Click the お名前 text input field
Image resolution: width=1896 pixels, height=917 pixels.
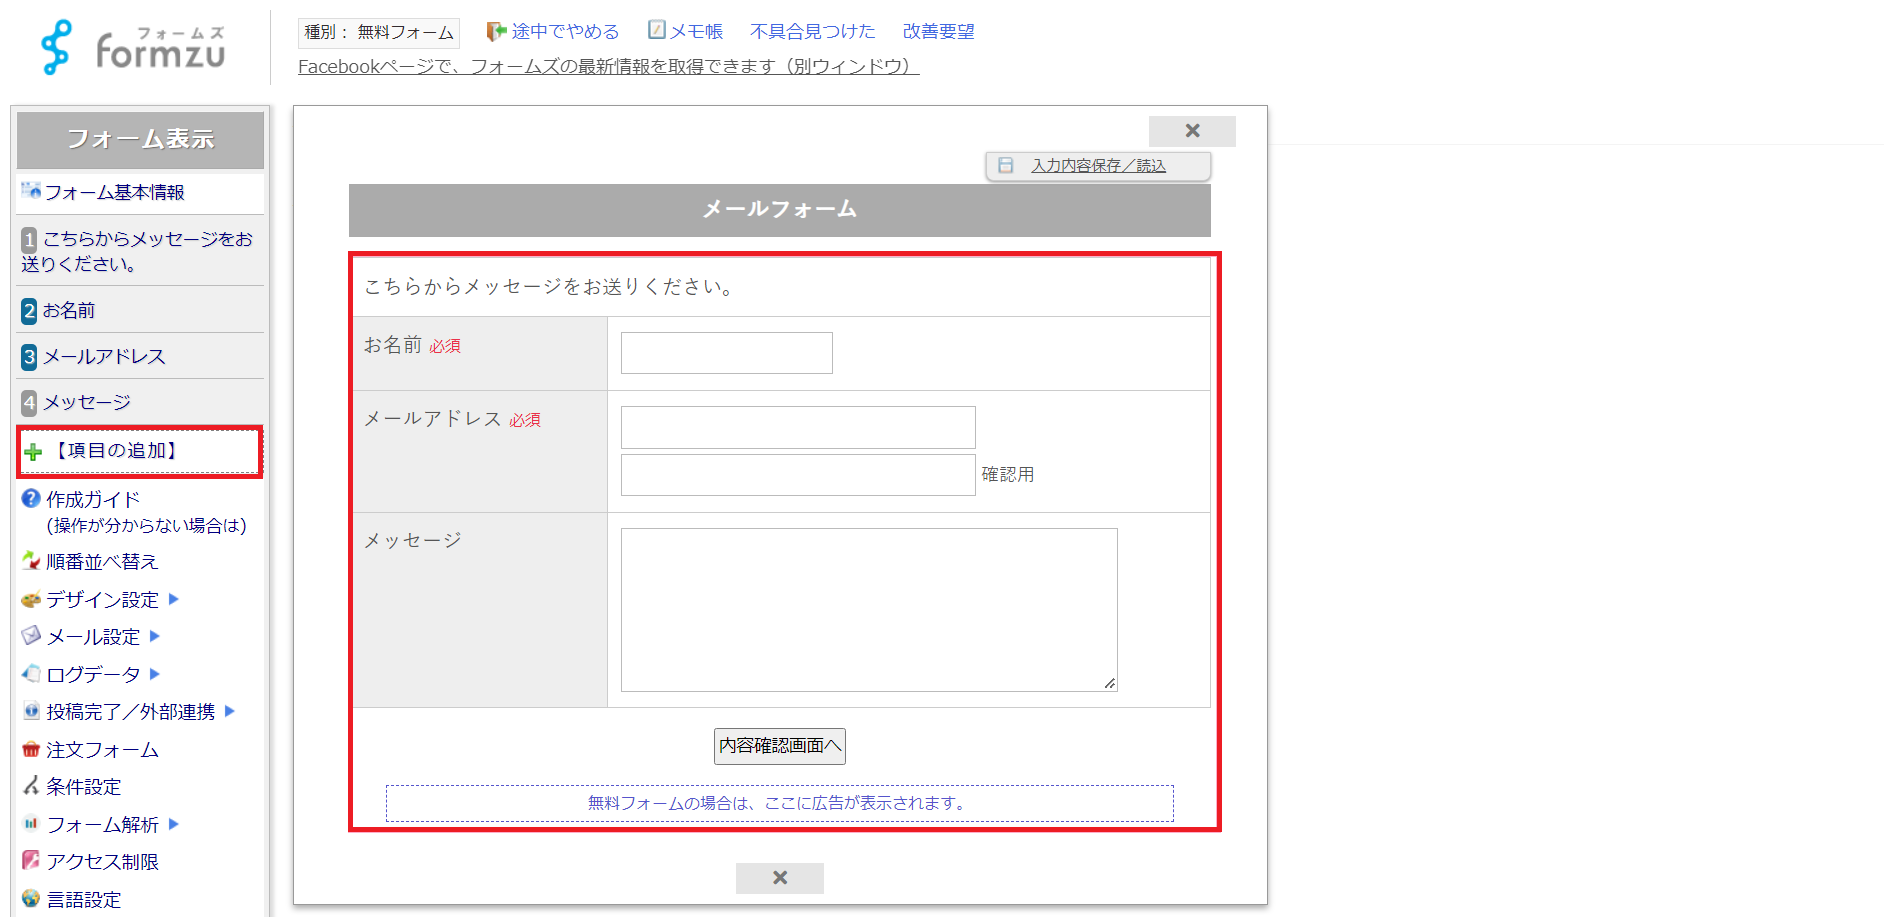coord(726,353)
